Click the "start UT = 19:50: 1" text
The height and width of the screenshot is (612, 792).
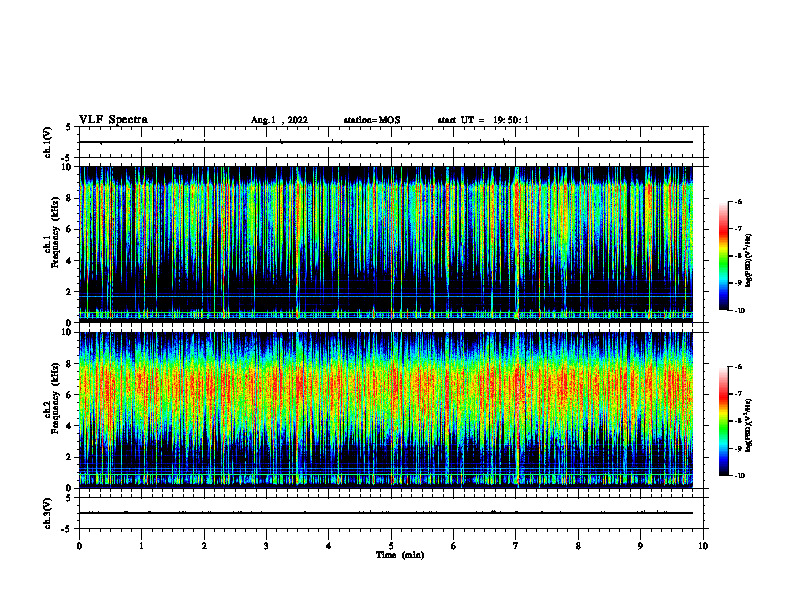tap(483, 120)
